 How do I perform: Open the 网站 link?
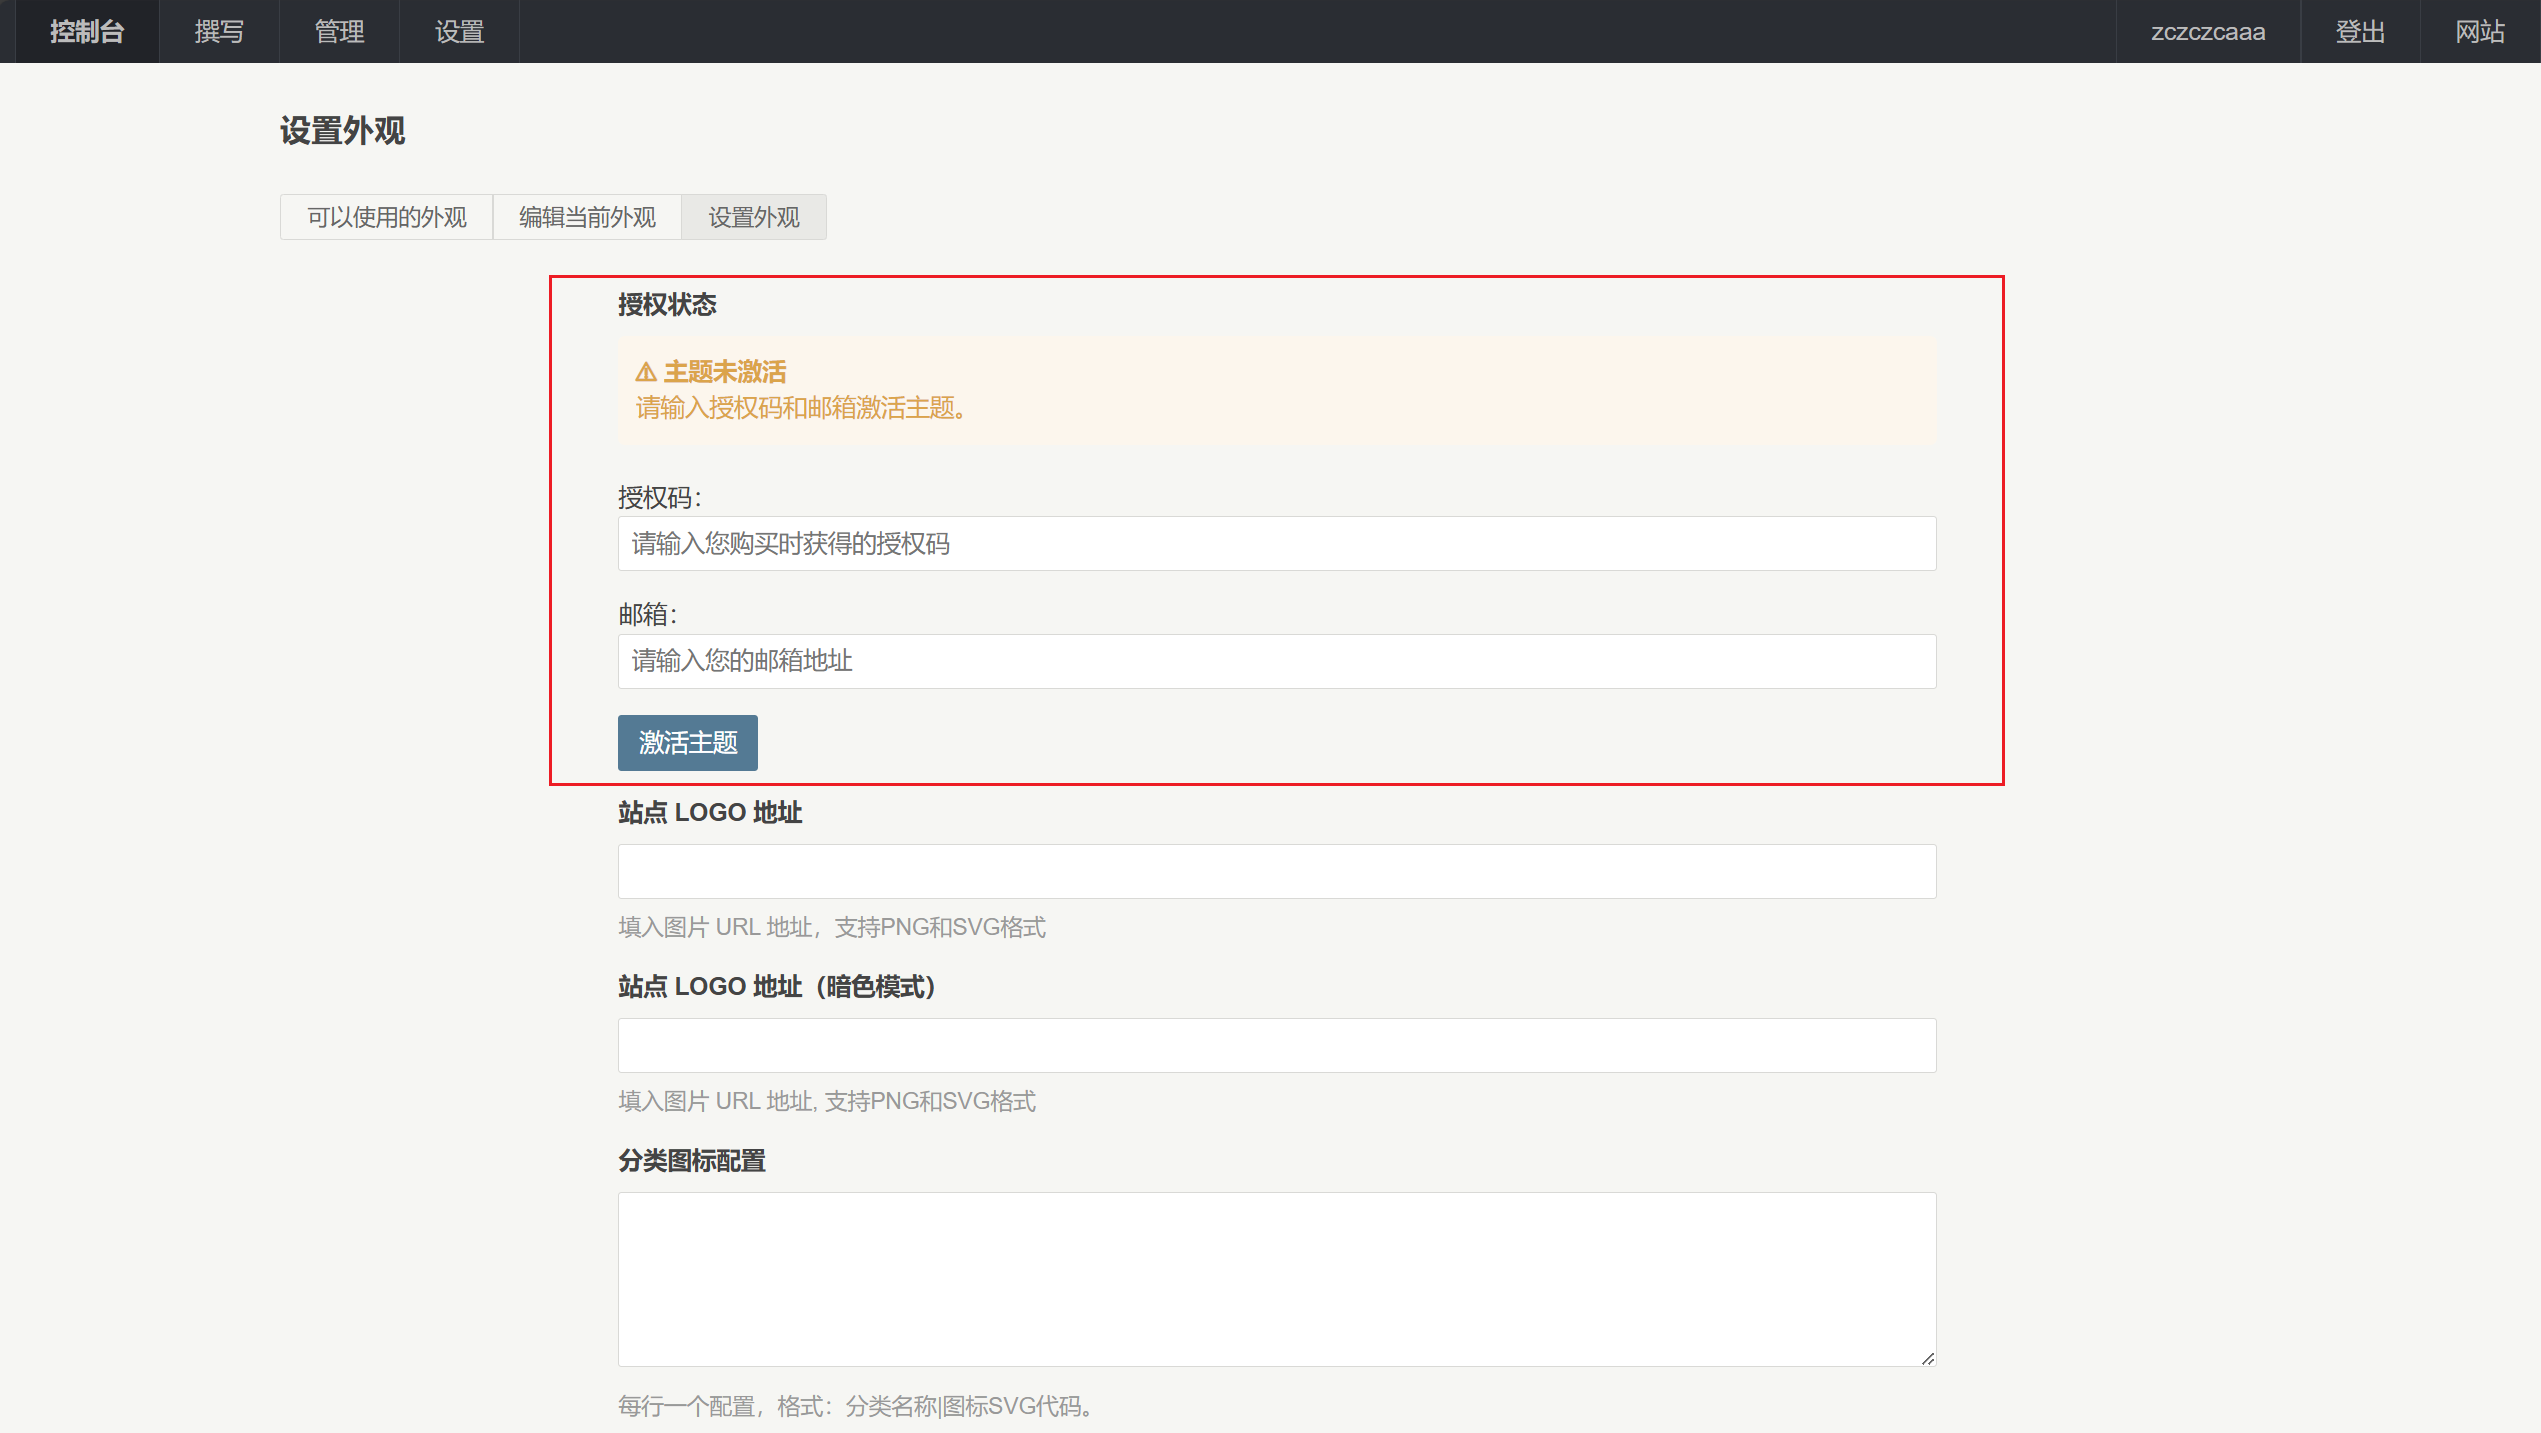pos(2479,32)
